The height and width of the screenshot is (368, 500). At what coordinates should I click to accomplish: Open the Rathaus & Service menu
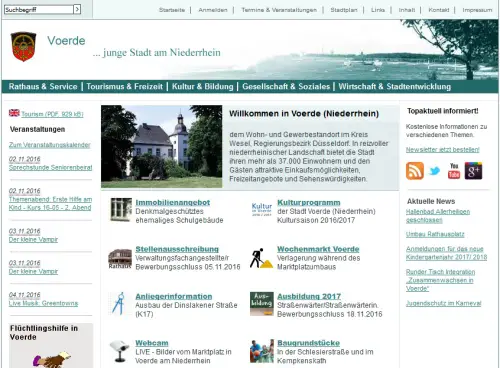point(43,87)
